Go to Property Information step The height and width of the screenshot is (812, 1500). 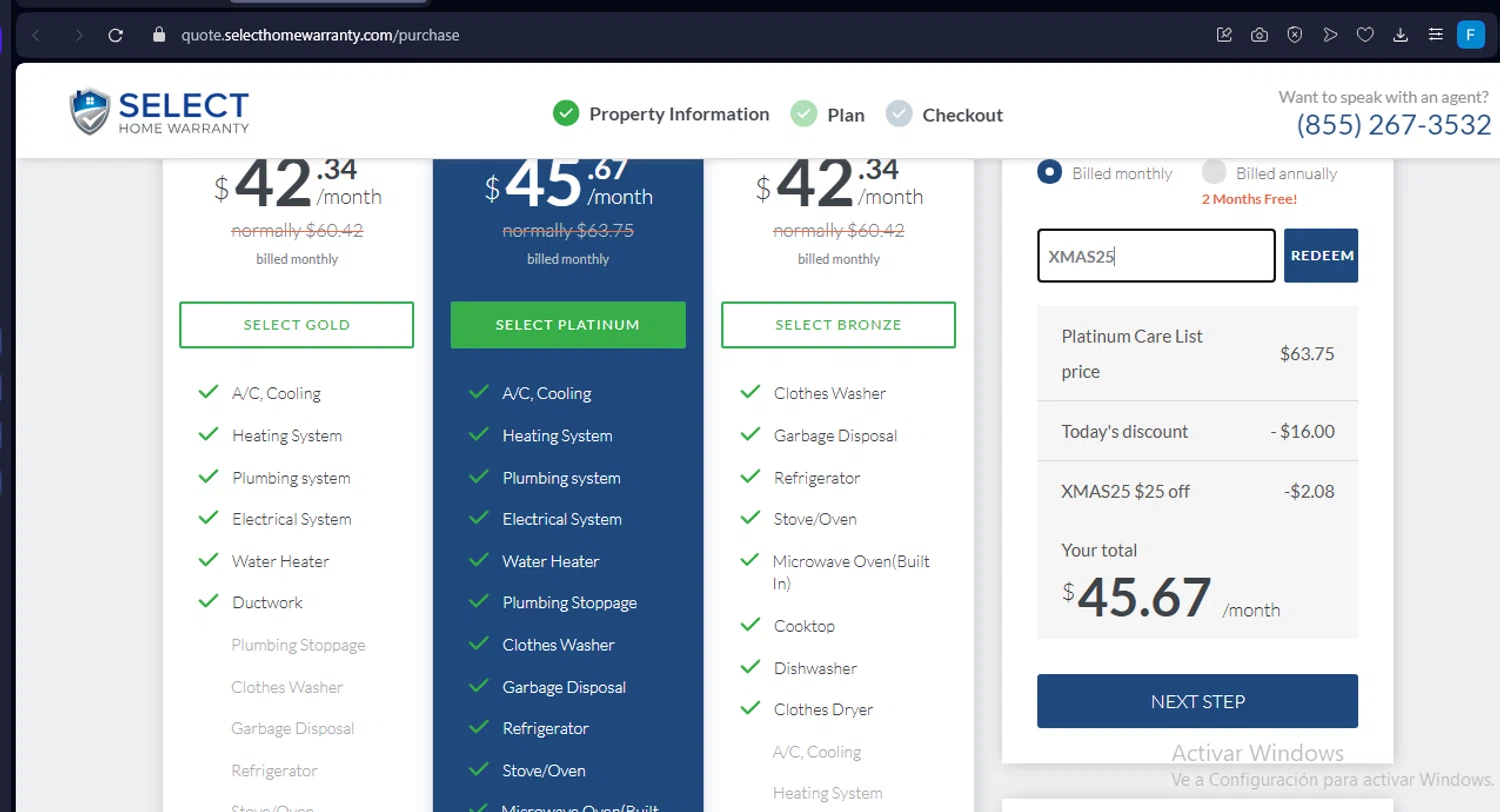point(679,114)
